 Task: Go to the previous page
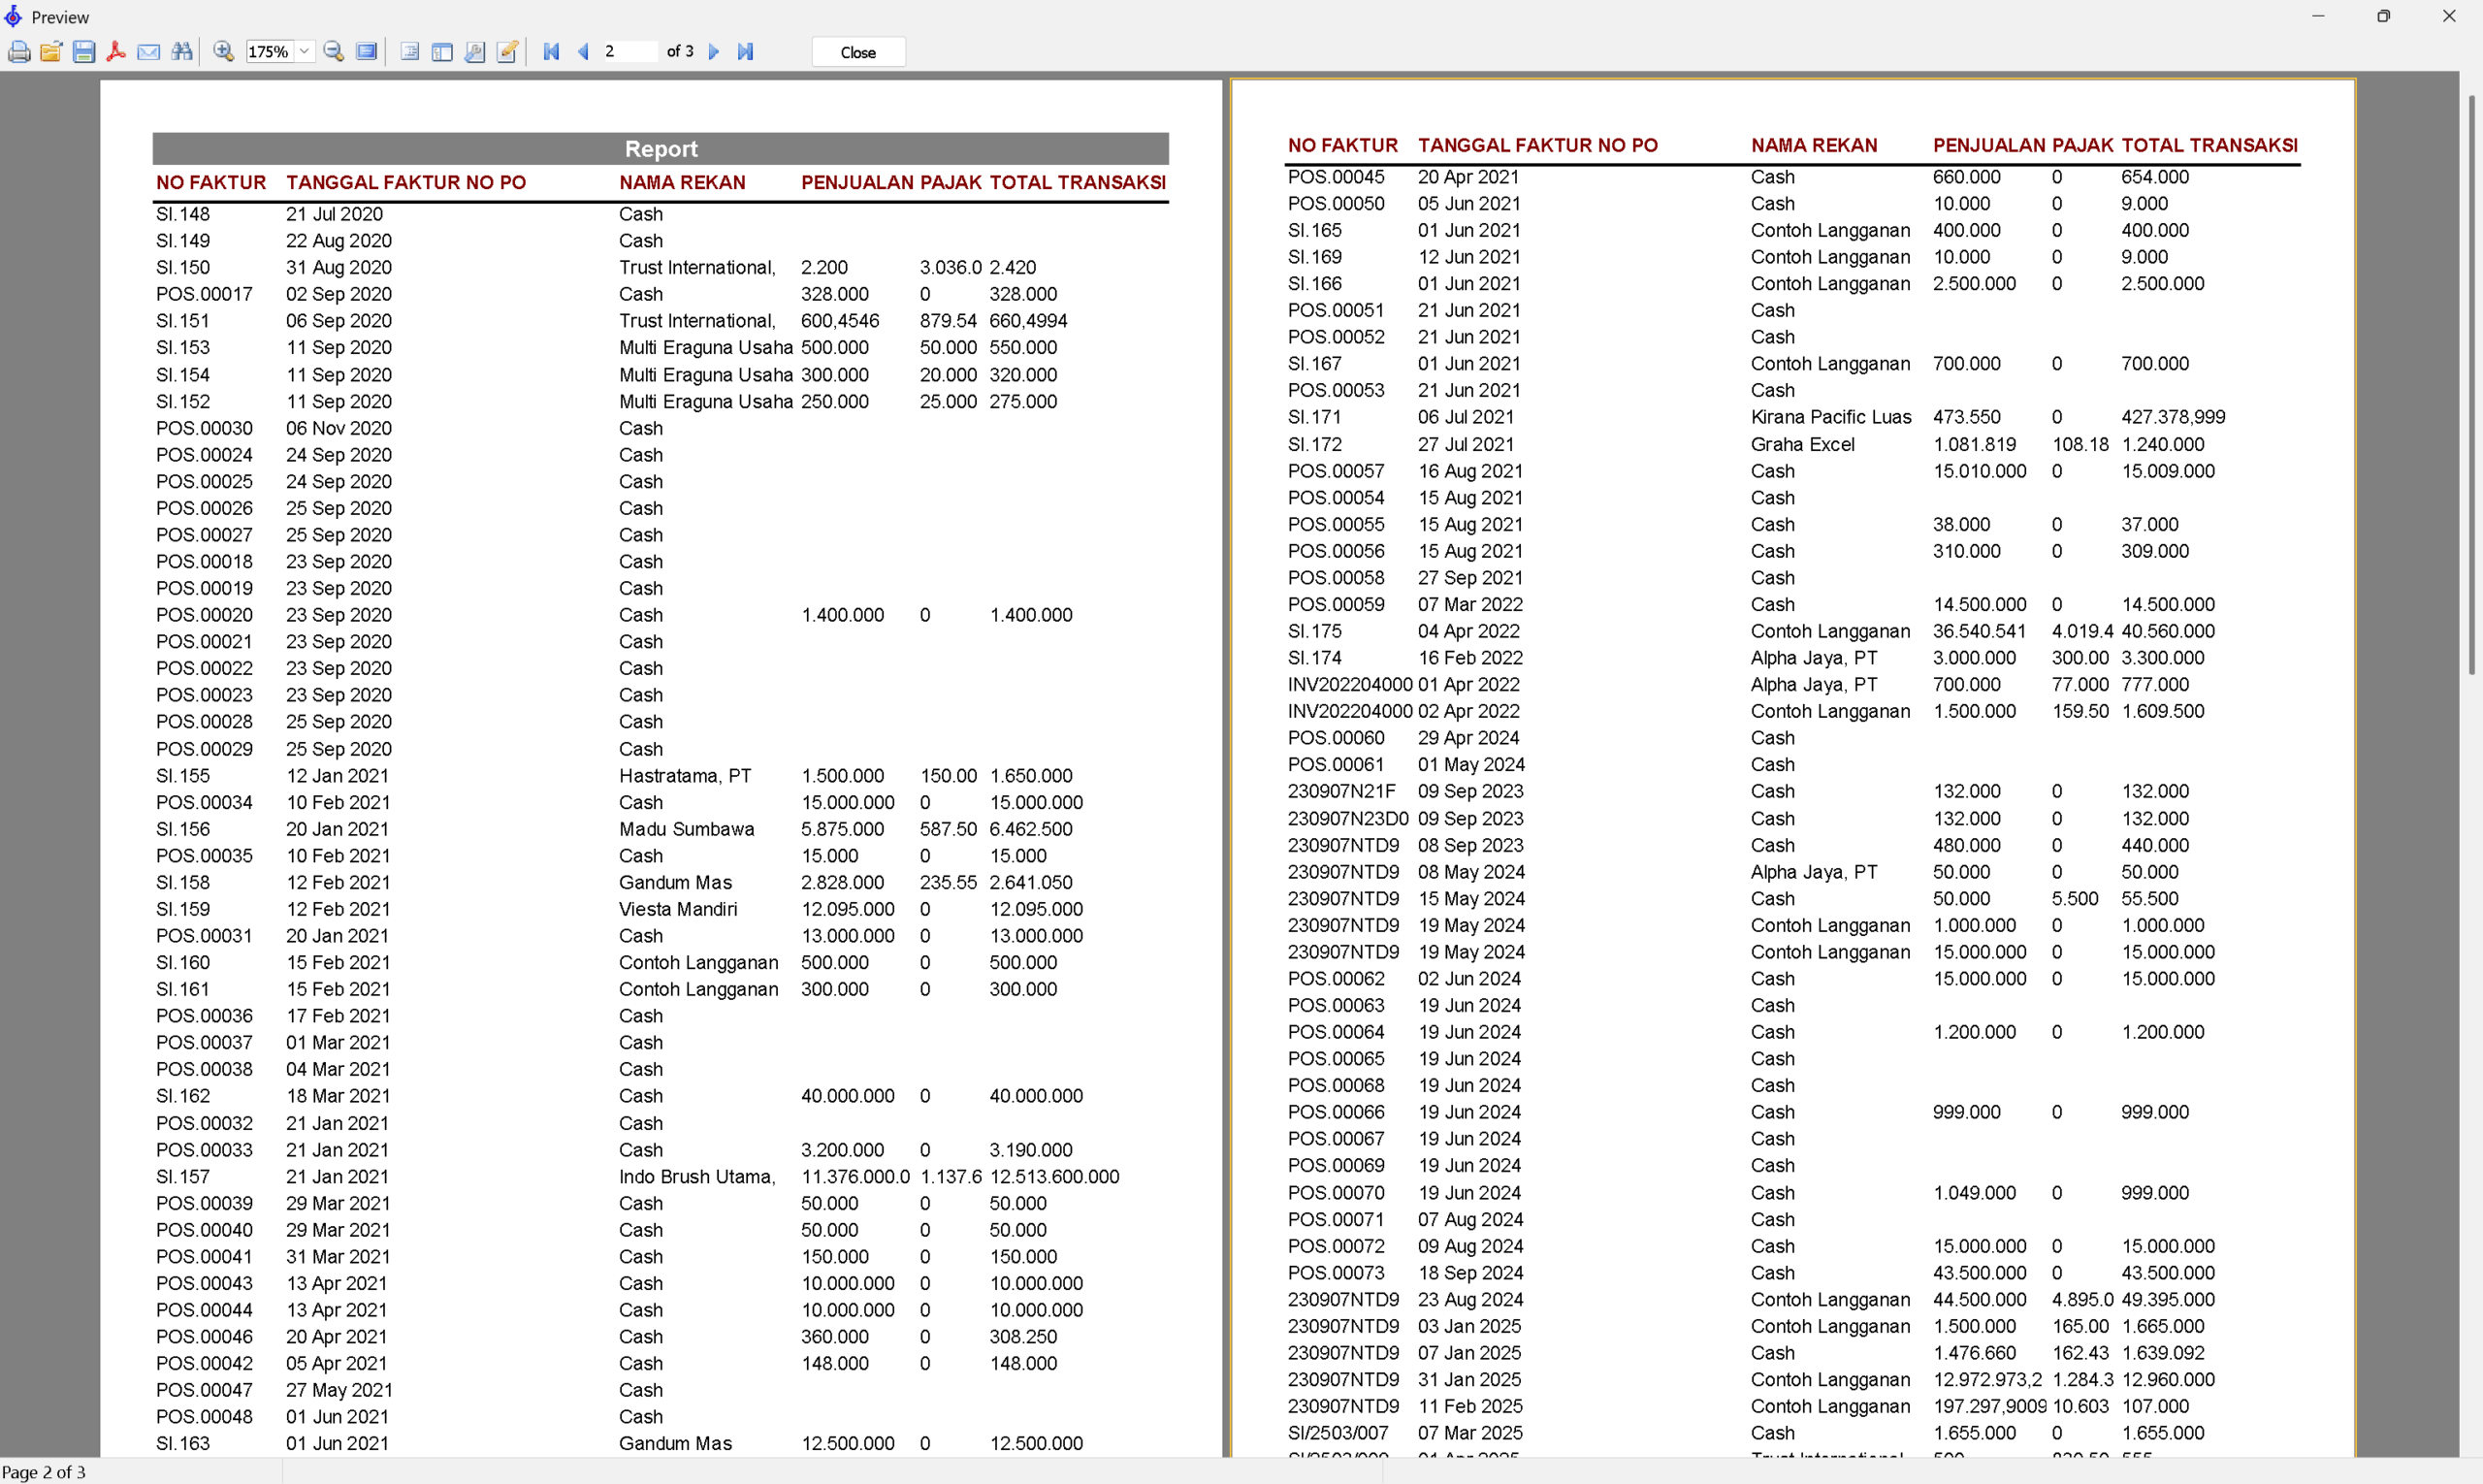(x=584, y=52)
